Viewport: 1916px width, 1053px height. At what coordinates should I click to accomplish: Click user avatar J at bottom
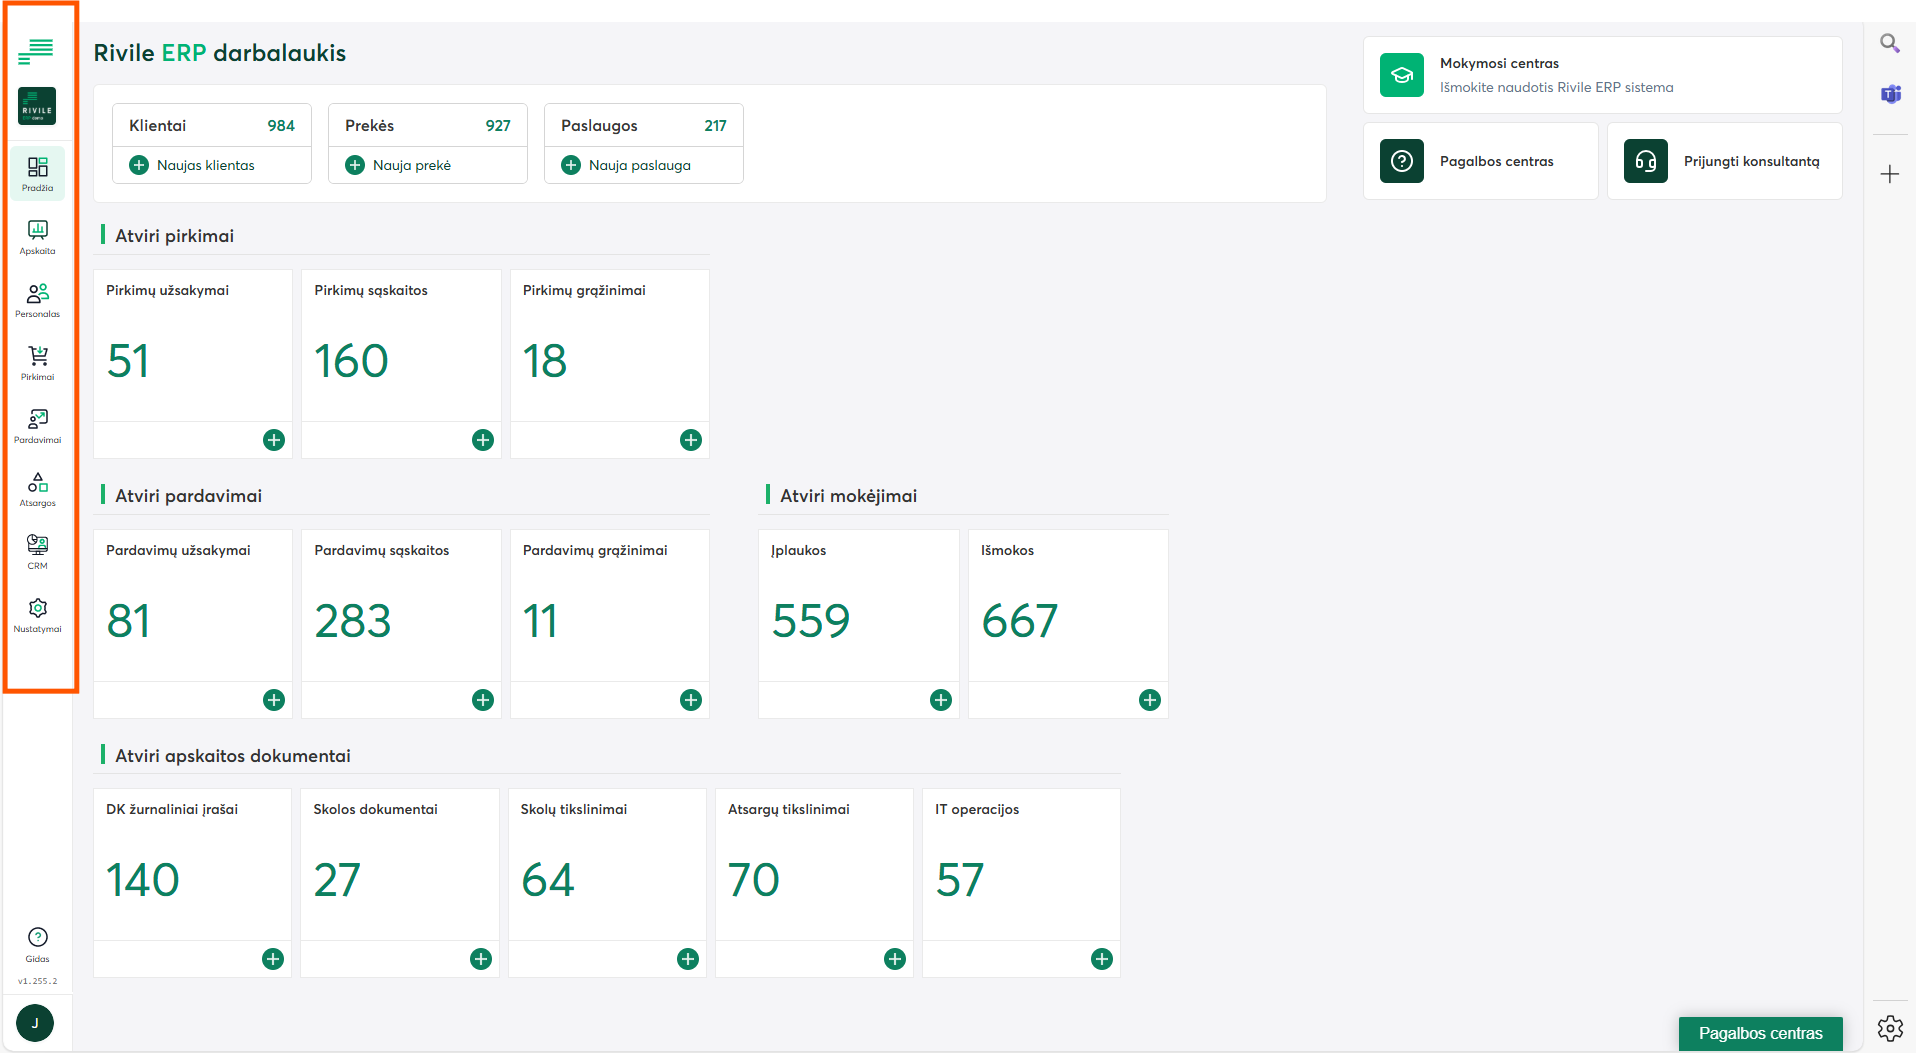pyautogui.click(x=35, y=1023)
